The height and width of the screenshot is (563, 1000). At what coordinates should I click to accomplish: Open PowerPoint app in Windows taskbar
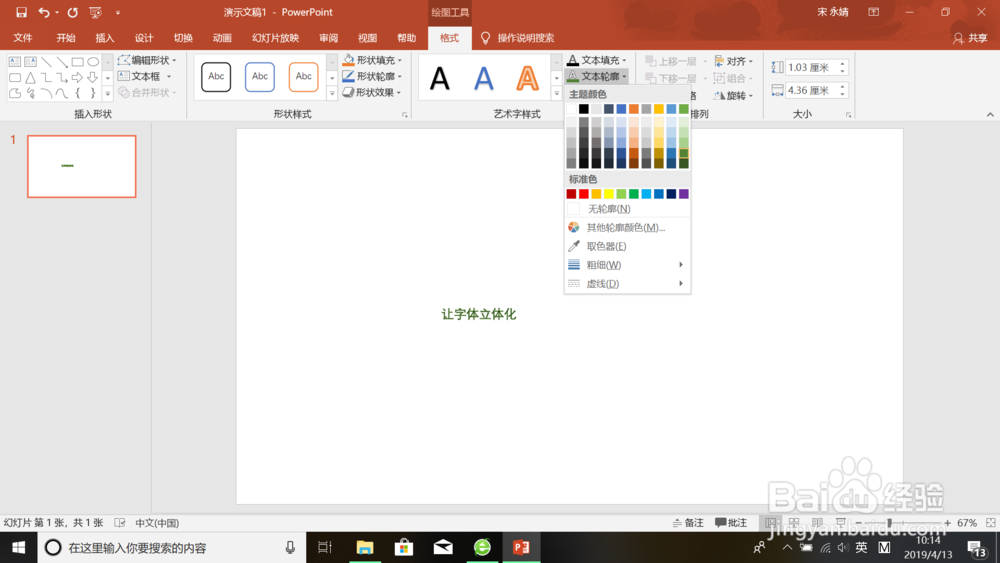click(x=521, y=547)
